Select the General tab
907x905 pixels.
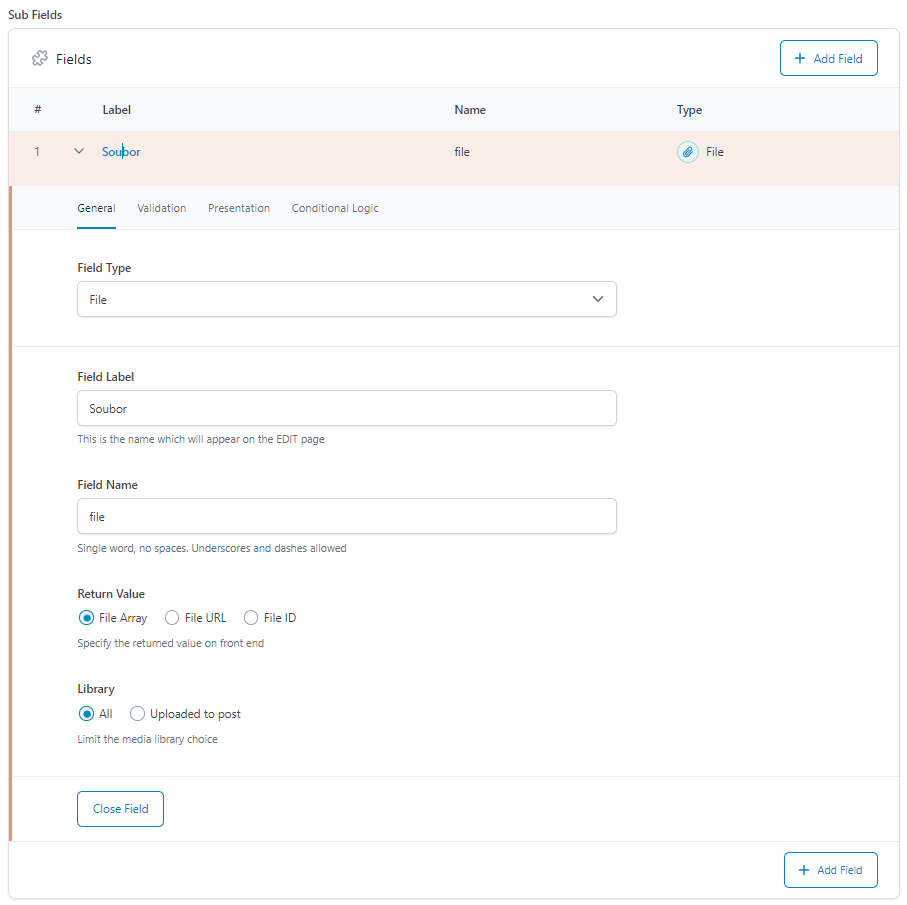pos(97,208)
